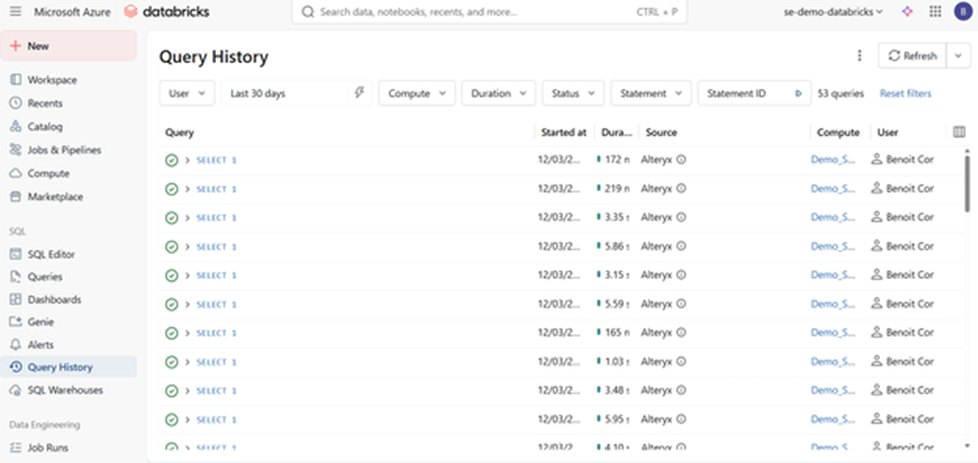Image resolution: width=978 pixels, height=463 pixels.
Task: Open the Databricks Assistant sparkle icon
Action: point(907,11)
